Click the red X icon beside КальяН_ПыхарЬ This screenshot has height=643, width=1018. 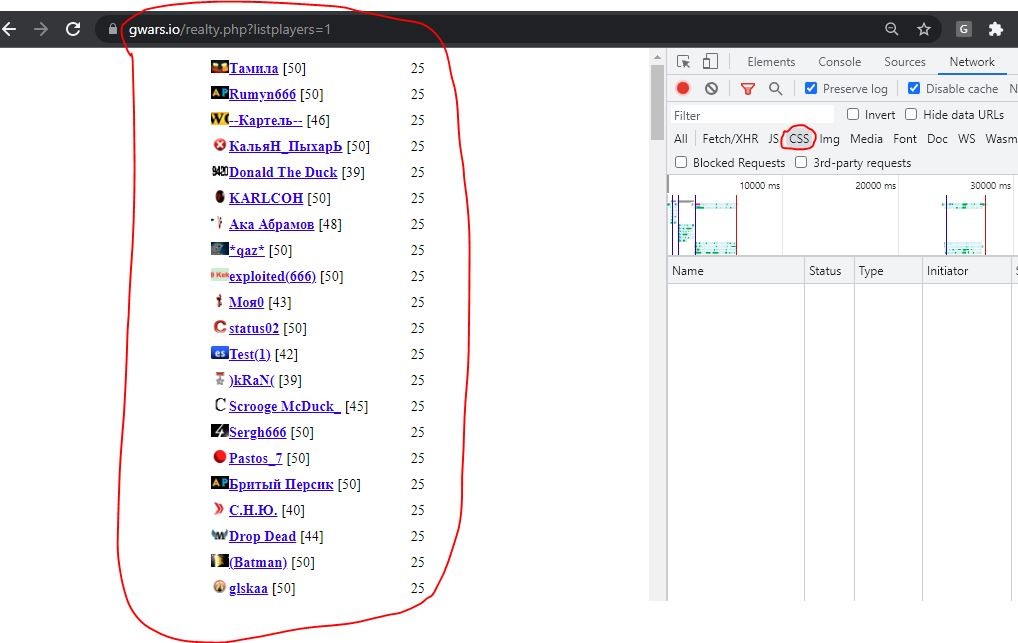click(219, 145)
